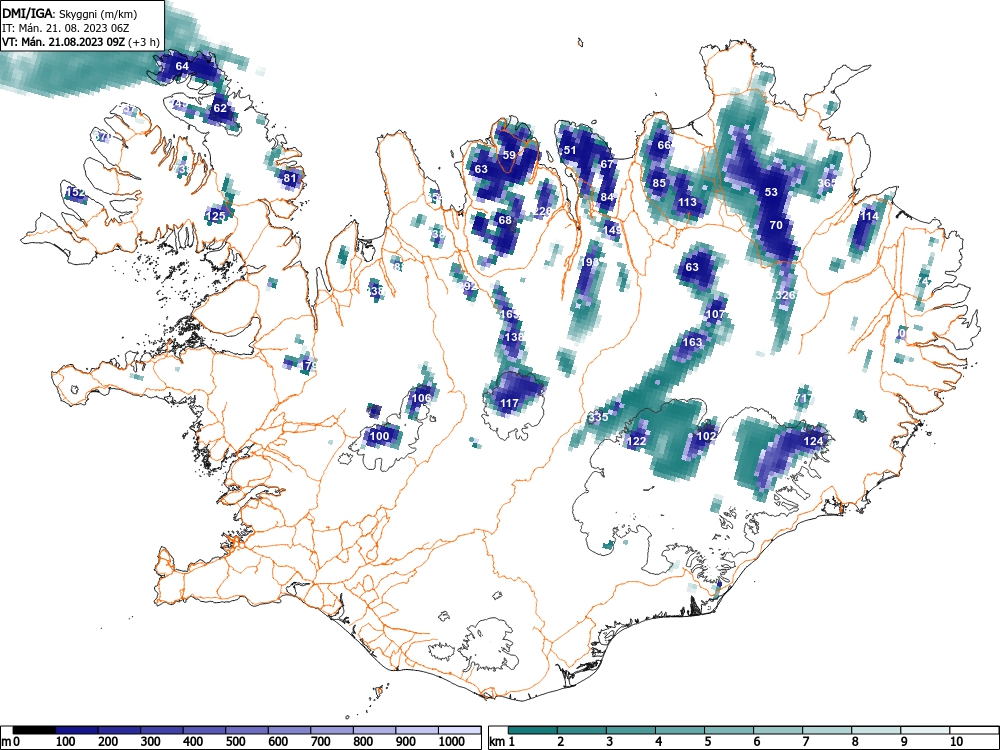Click the map visibility value 70
The height and width of the screenshot is (750, 1000).
tap(776, 225)
